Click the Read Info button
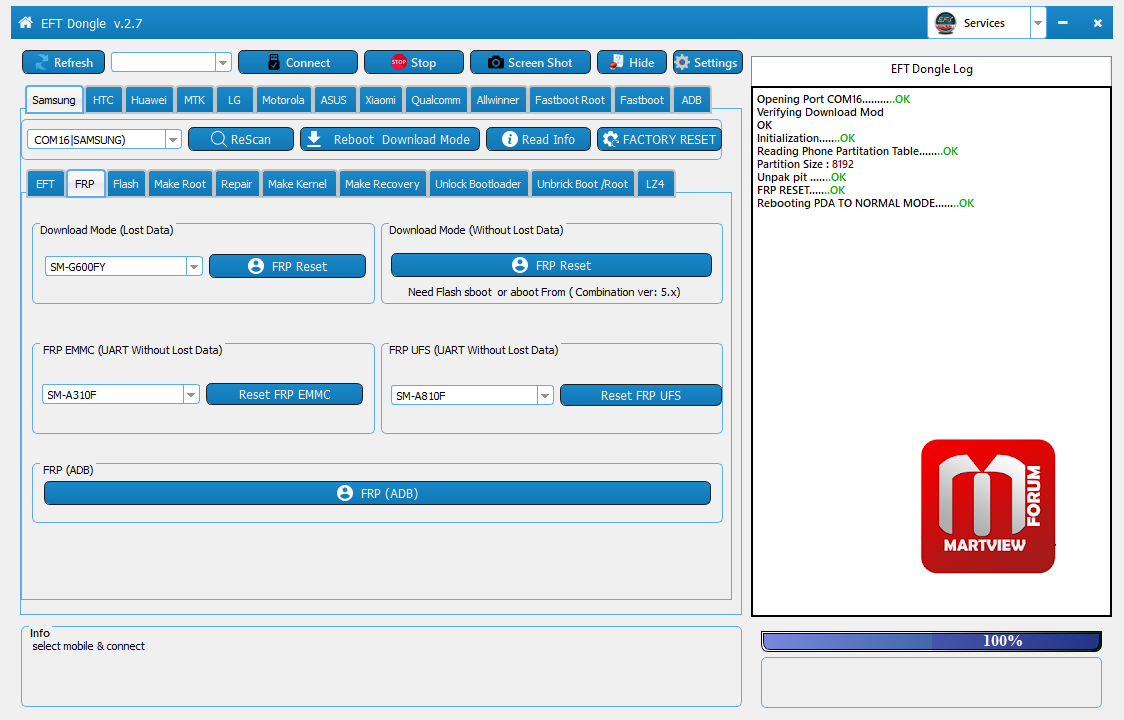Viewport: 1124px width, 720px height. pos(537,139)
